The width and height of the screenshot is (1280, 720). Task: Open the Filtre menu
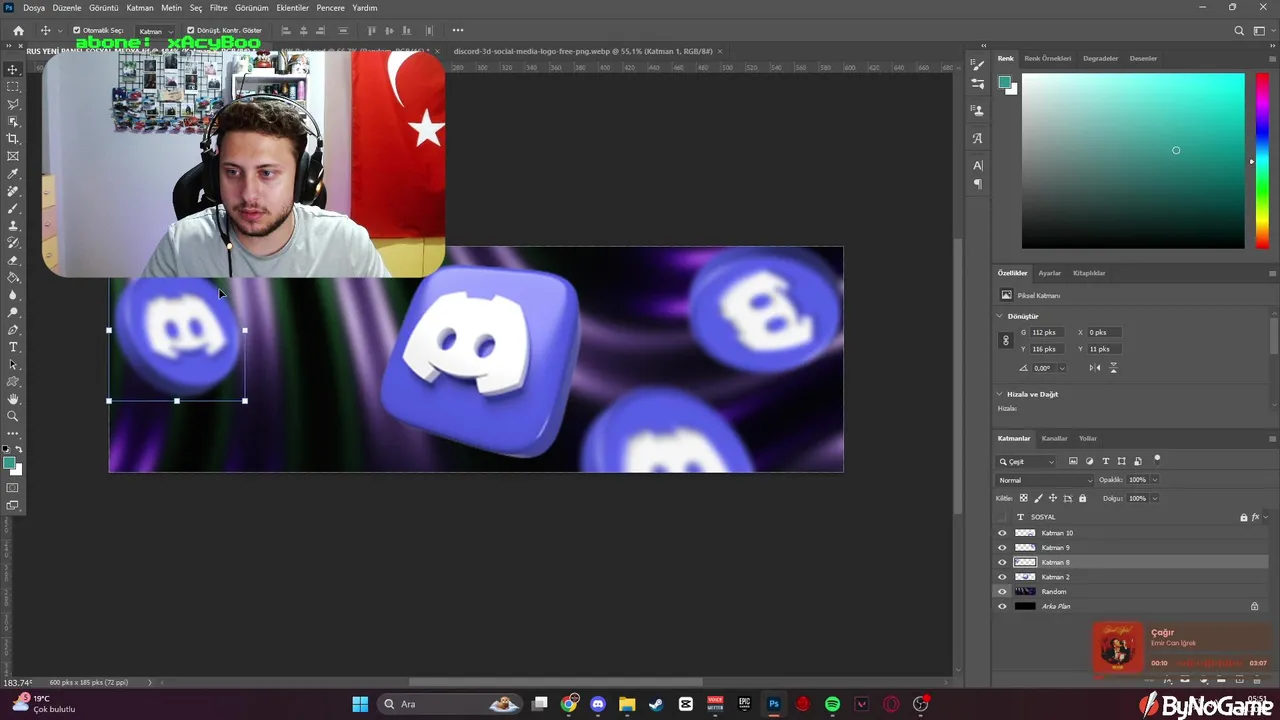point(218,7)
